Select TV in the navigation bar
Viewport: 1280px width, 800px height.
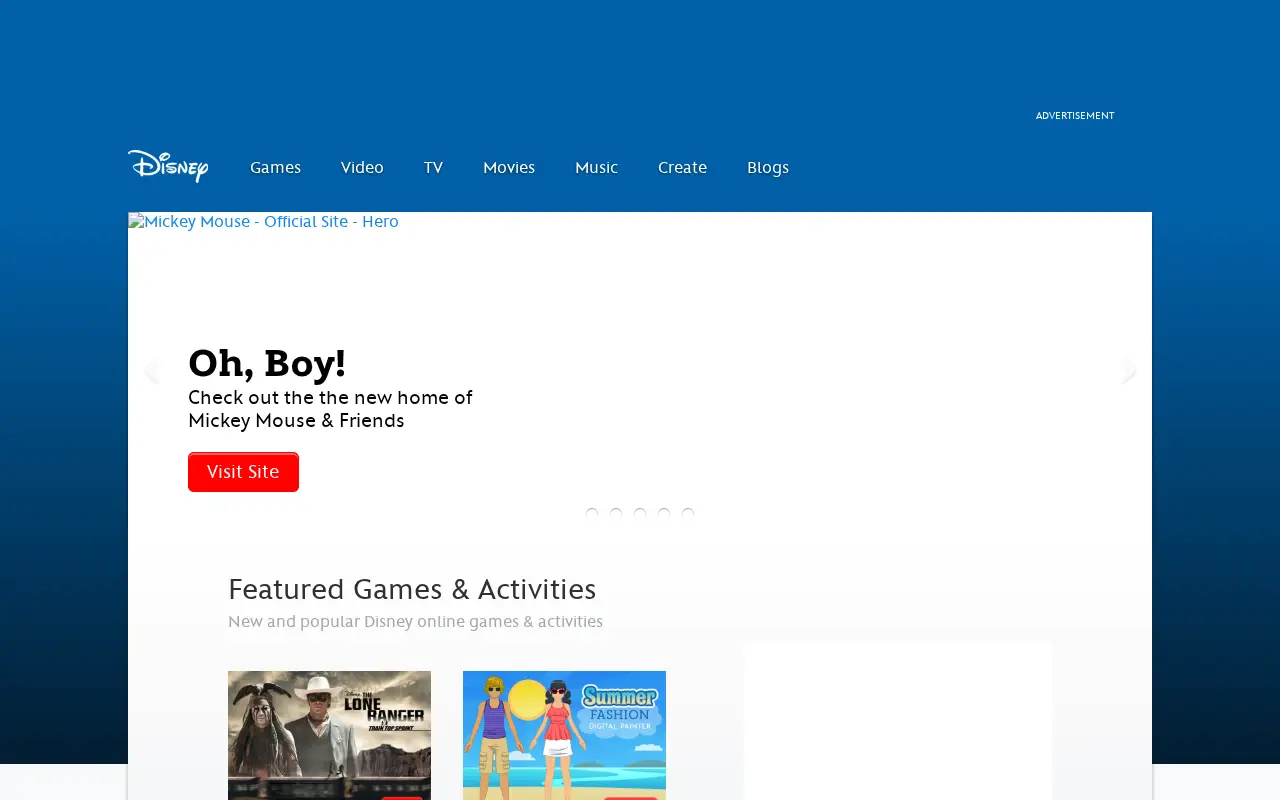point(433,168)
